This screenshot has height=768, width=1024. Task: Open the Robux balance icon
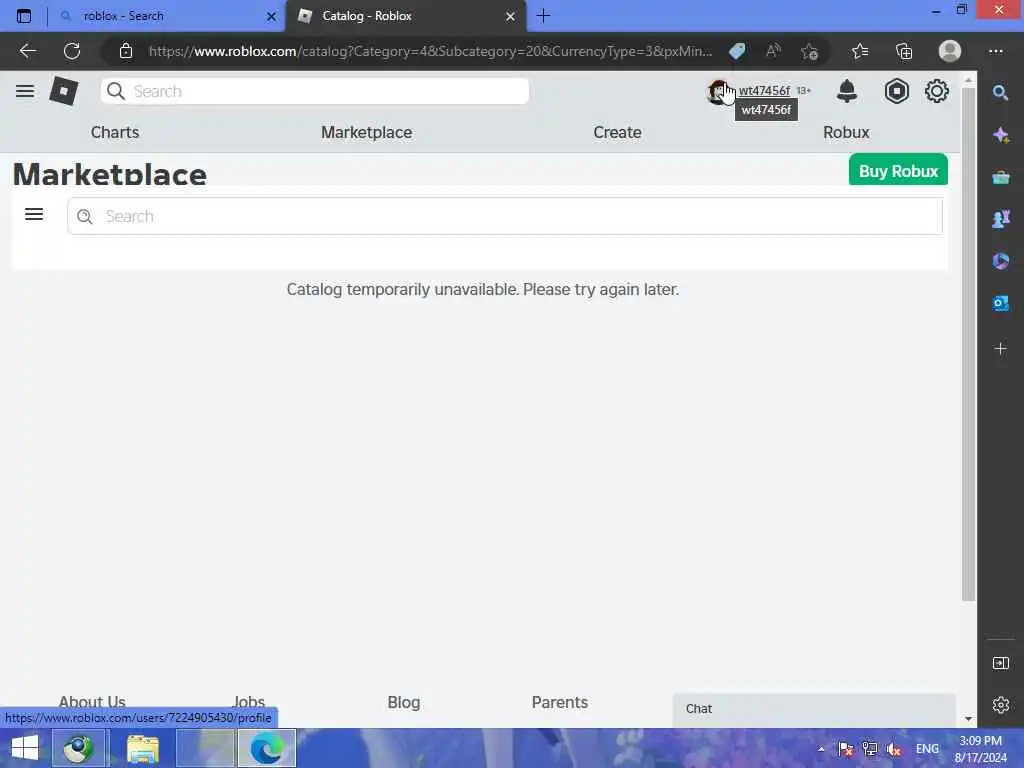[x=896, y=91]
